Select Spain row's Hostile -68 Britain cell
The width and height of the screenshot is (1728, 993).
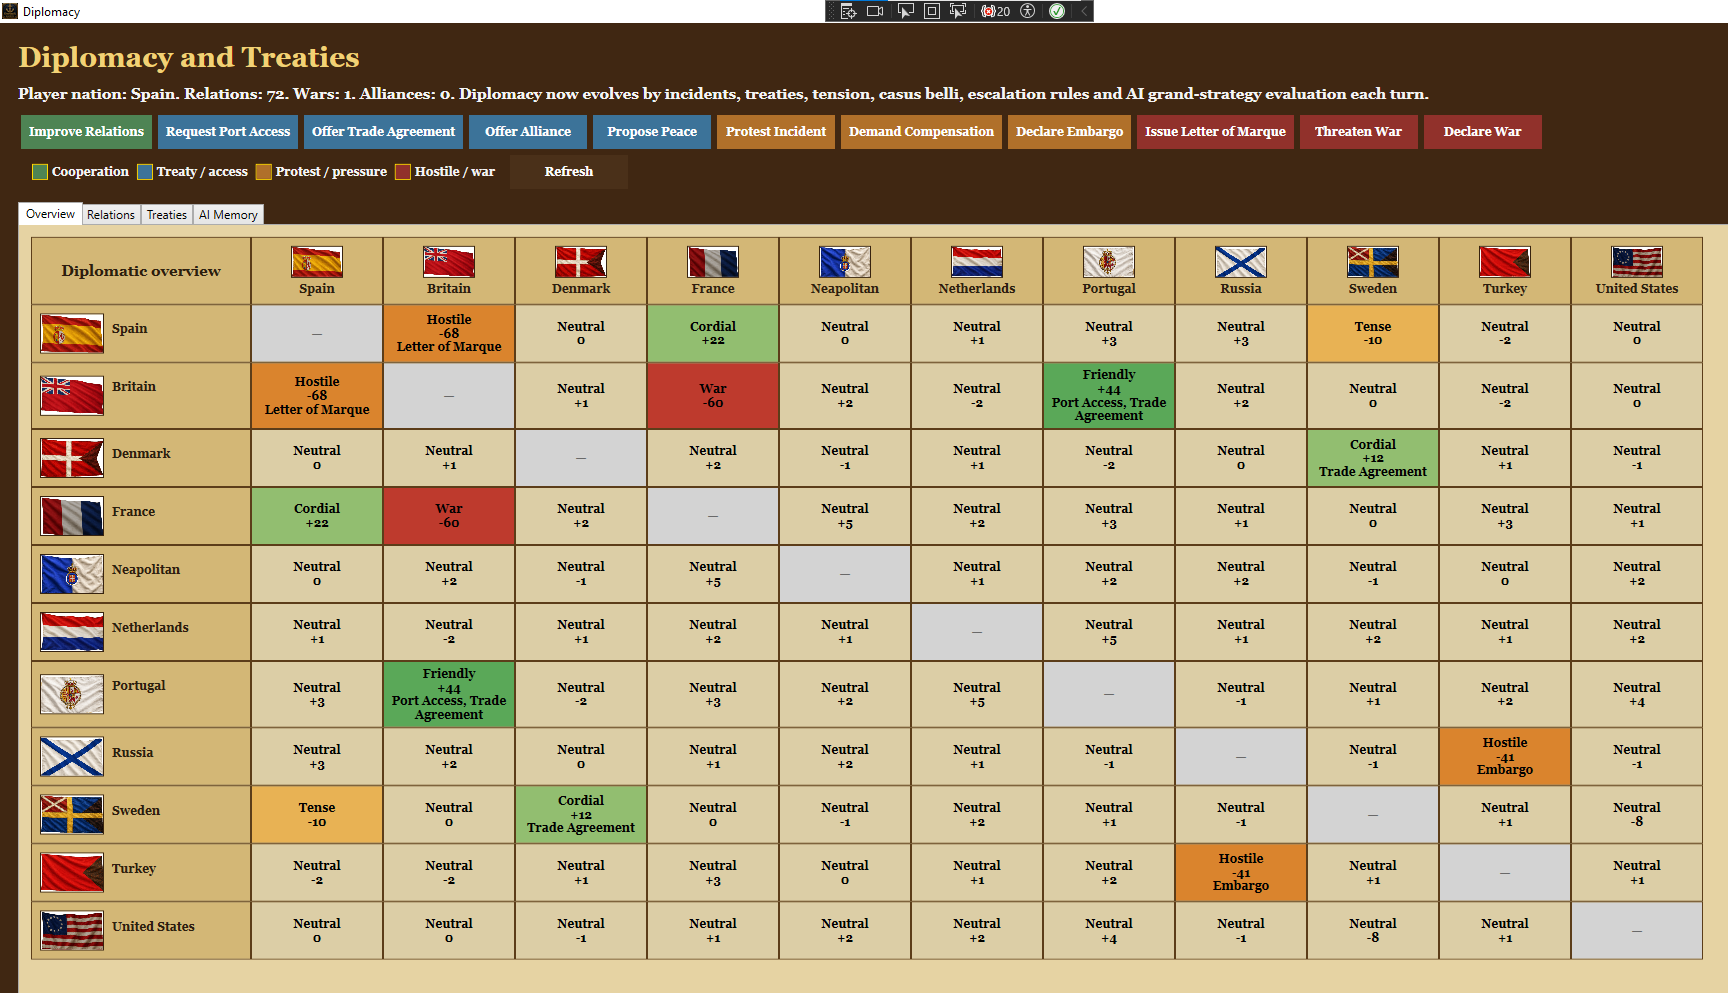(x=449, y=333)
